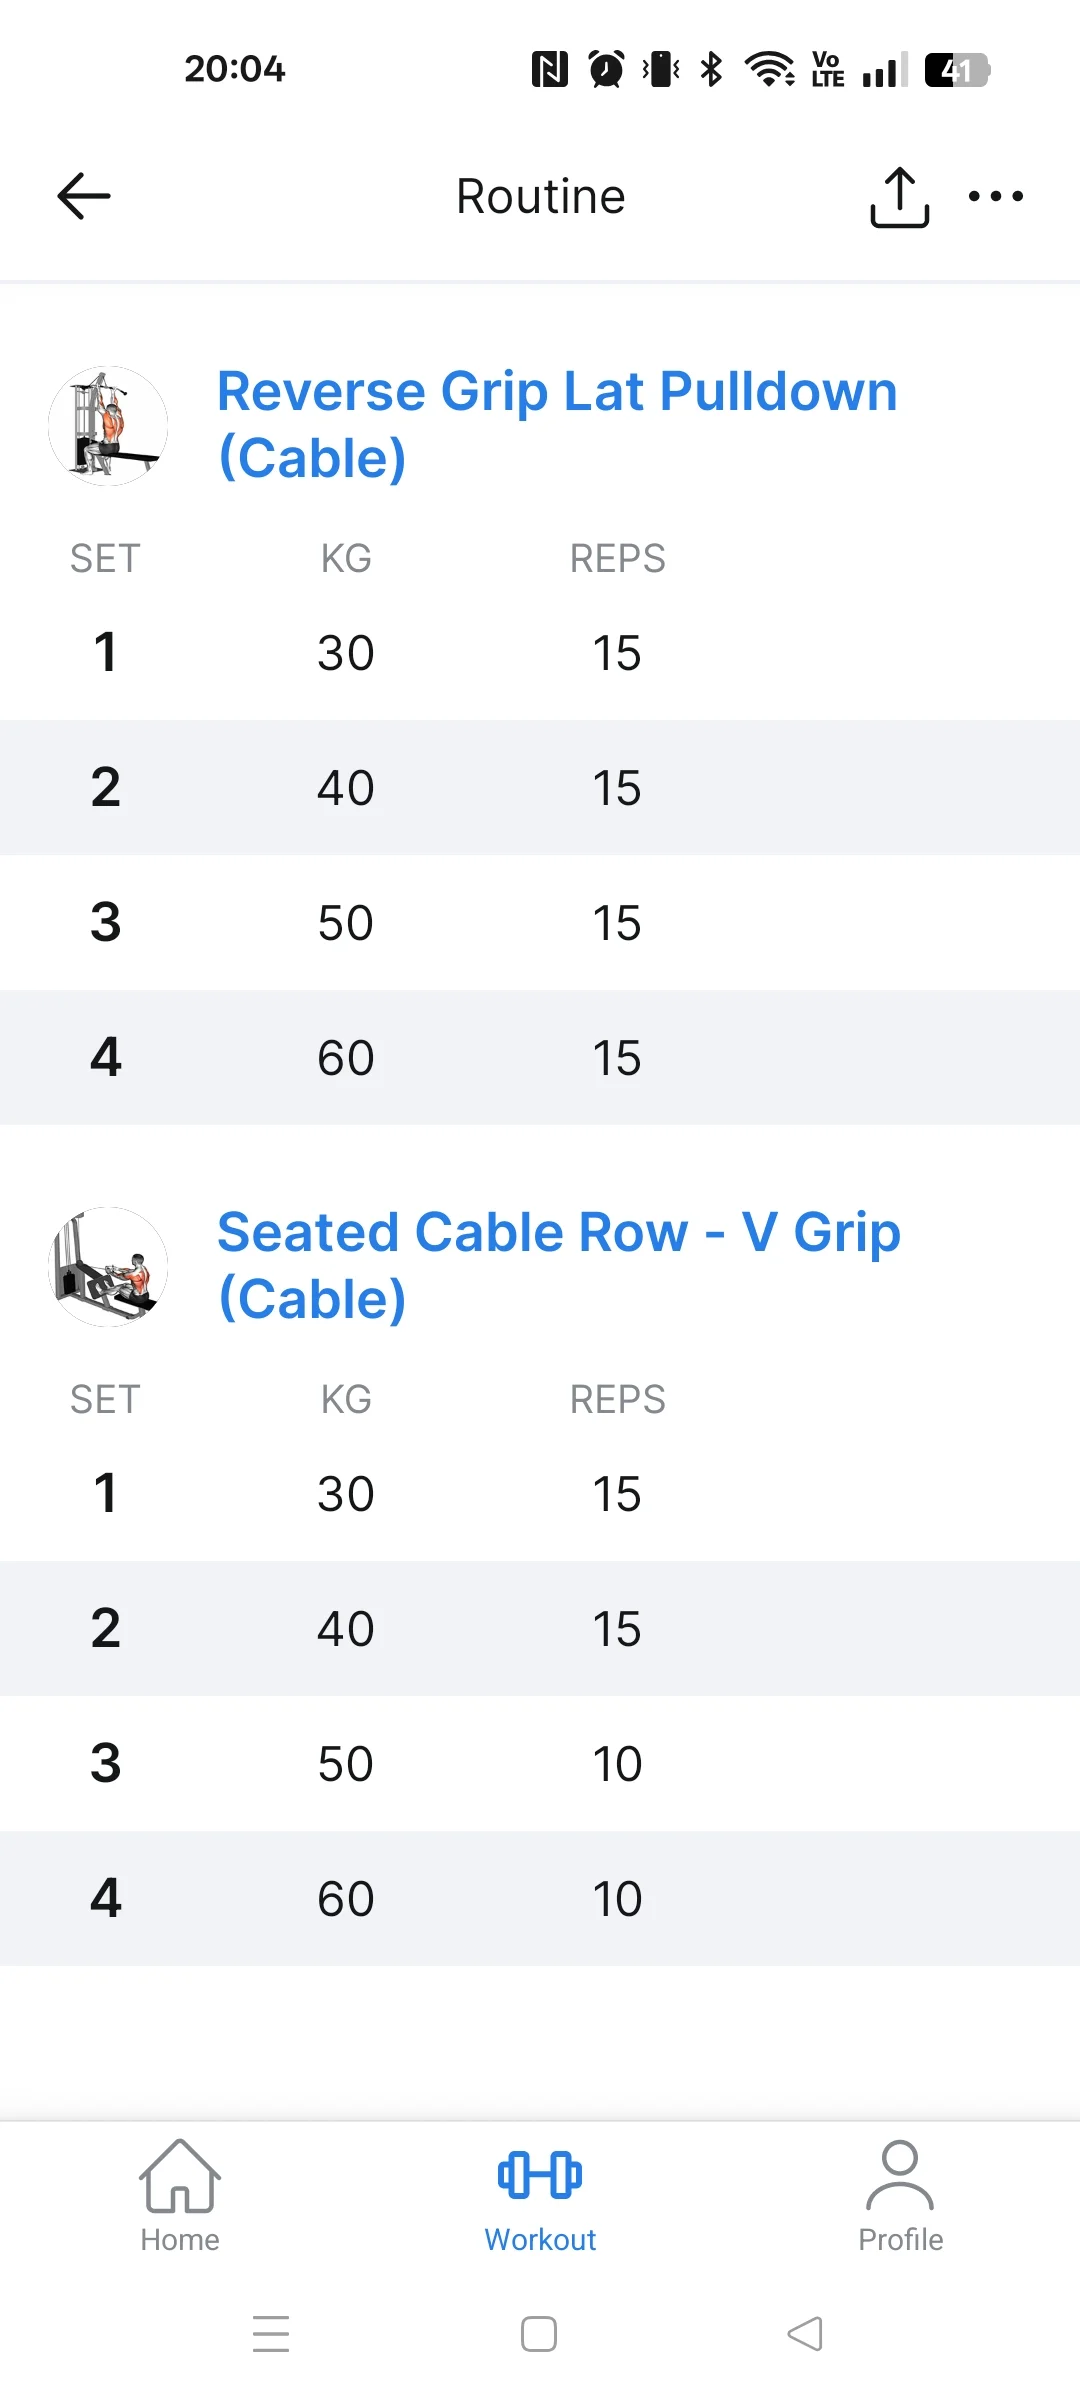Tap the Wi-Fi icon in status bar

coord(769,70)
